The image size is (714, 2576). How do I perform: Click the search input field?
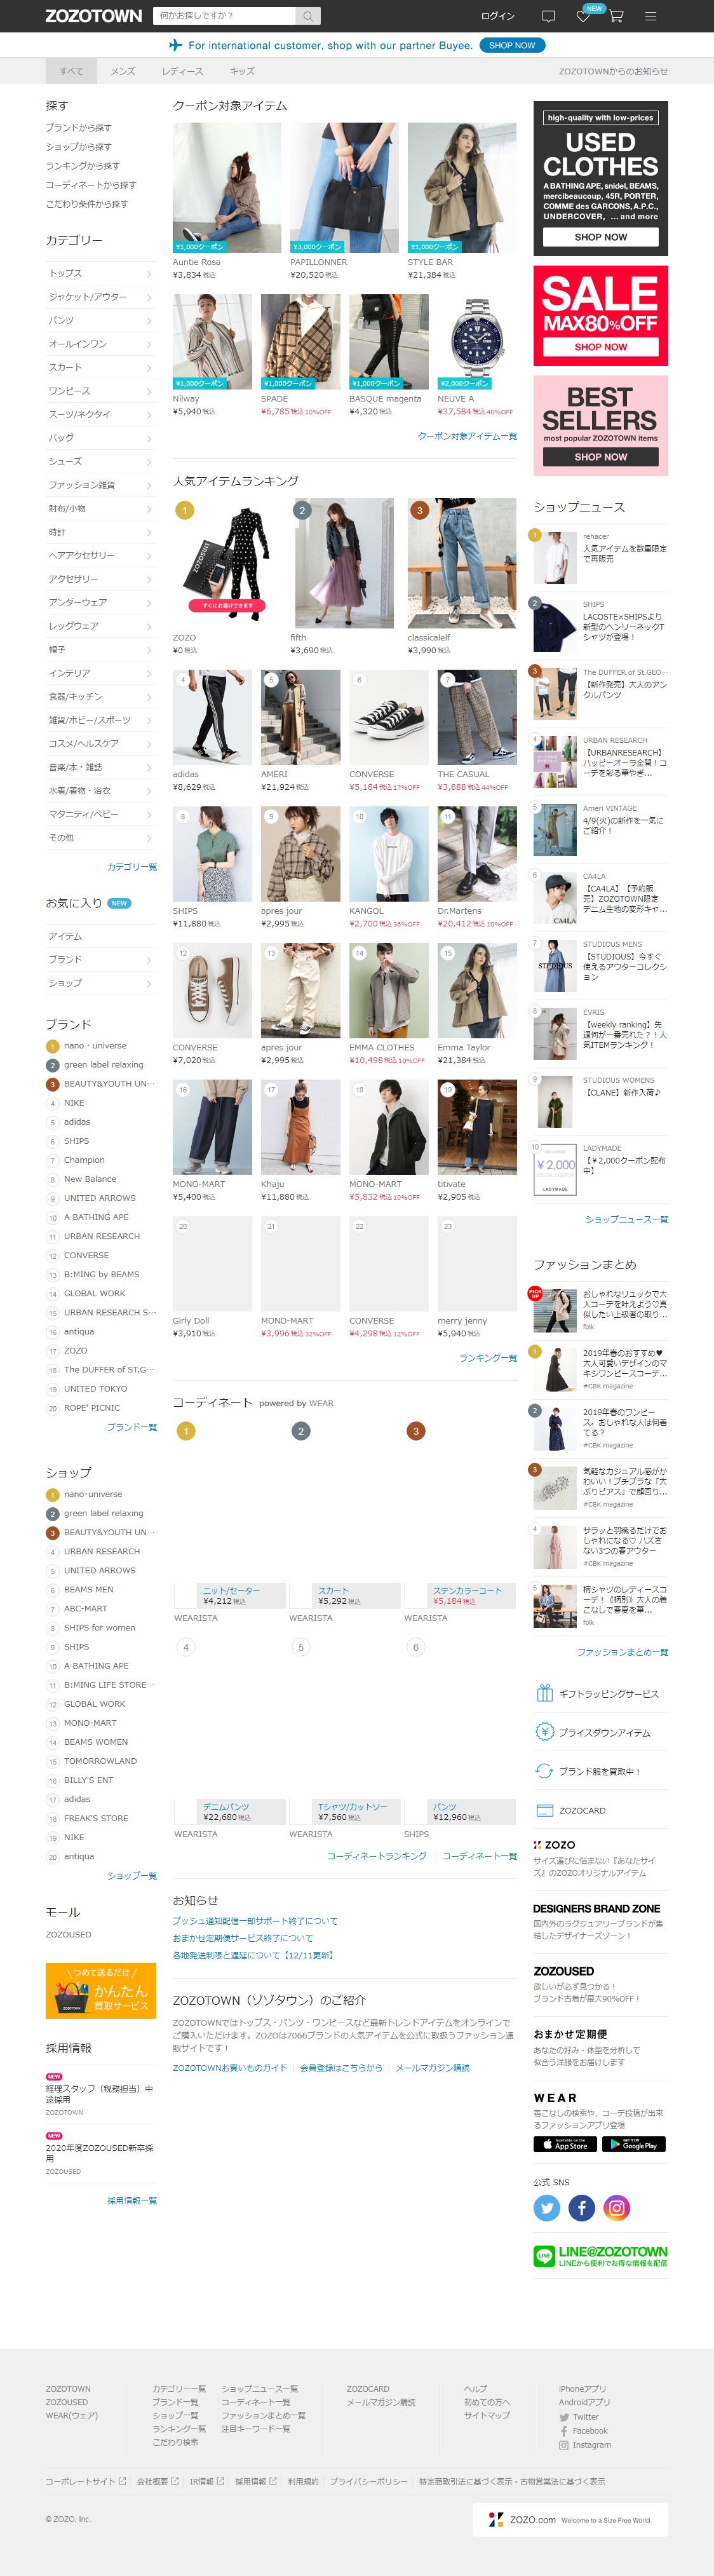[x=225, y=16]
